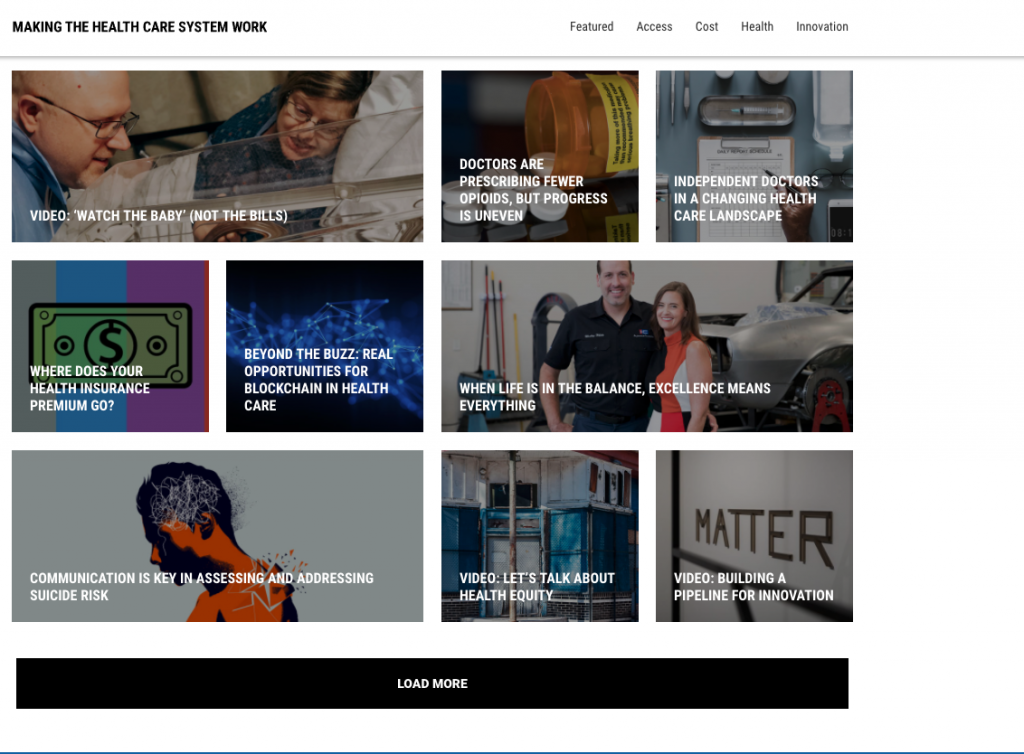Click the 'Making the Health Care System Work' site title
The height and width of the screenshot is (754, 1024).
(140, 27)
